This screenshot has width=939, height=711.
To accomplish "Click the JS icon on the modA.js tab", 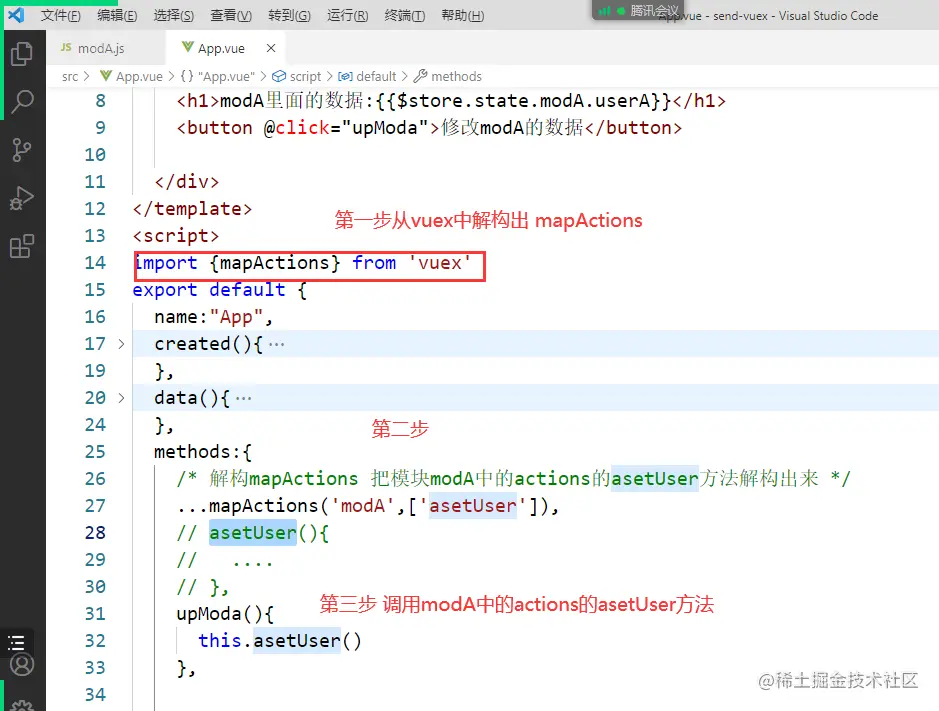I will click(x=66, y=47).
